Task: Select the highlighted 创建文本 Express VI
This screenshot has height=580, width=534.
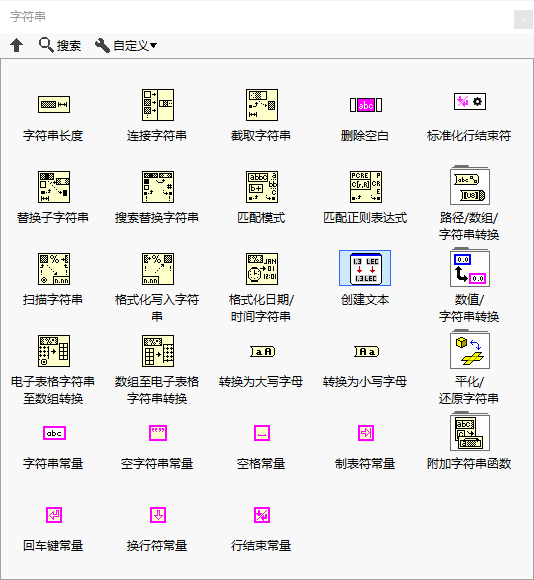Action: click(365, 268)
